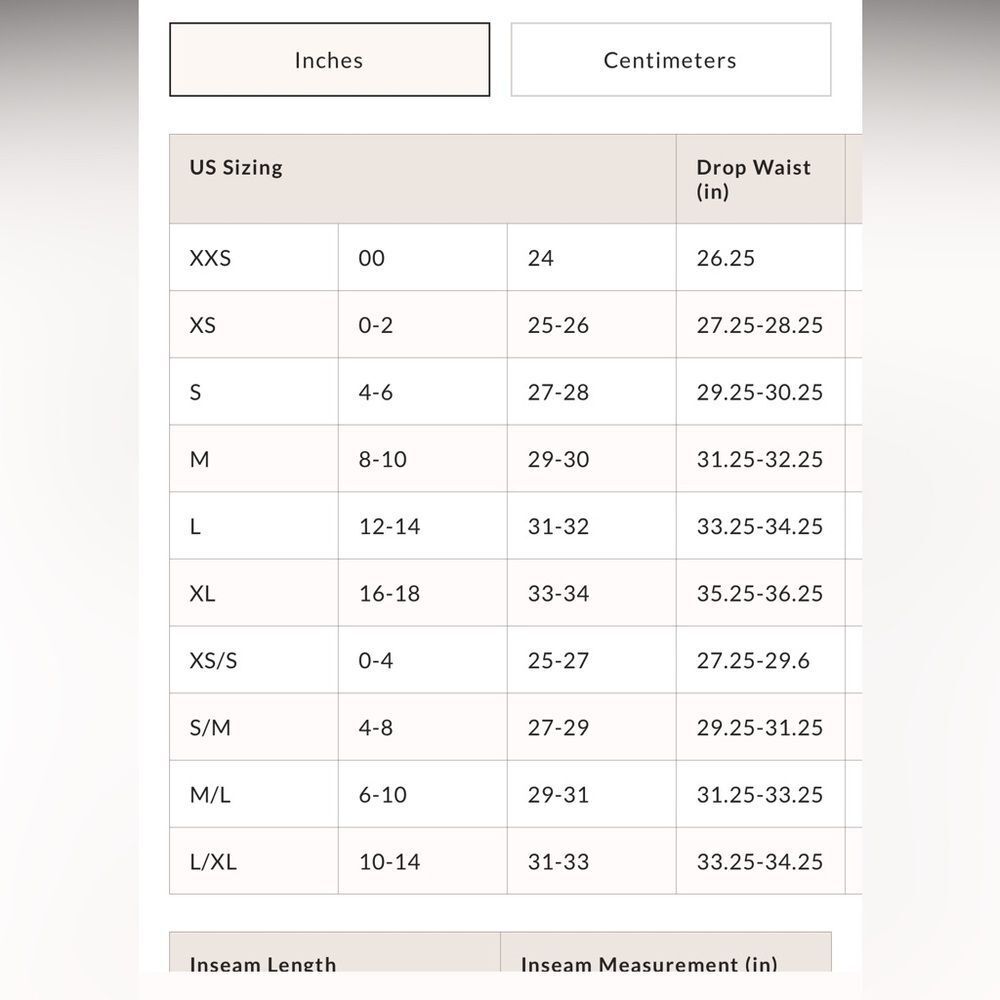Click the XS/S combined size label
The height and width of the screenshot is (1000, 1000).
[213, 660]
